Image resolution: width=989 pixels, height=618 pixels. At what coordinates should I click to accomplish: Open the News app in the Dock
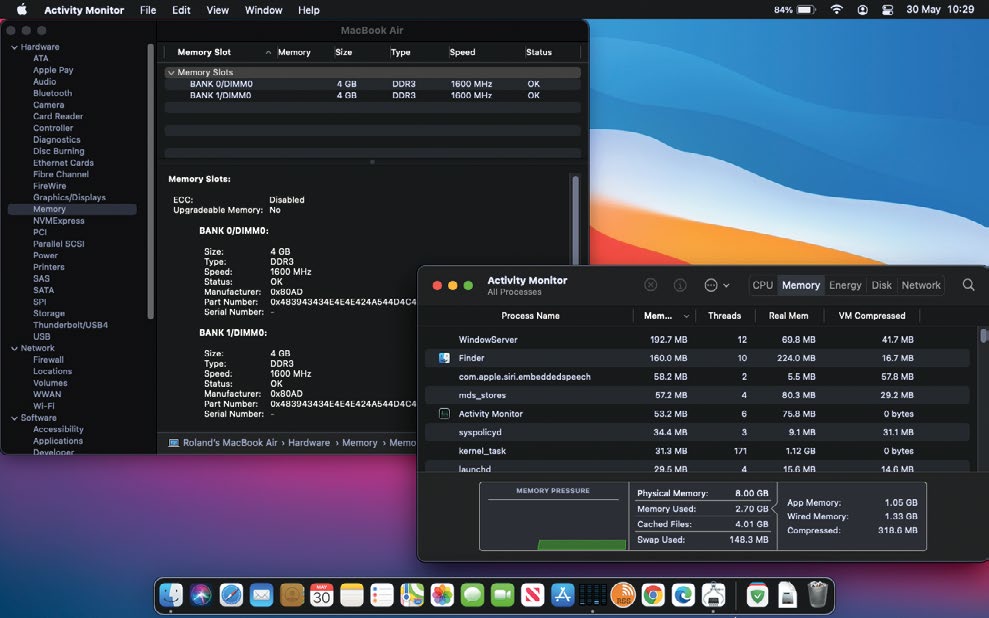point(532,594)
